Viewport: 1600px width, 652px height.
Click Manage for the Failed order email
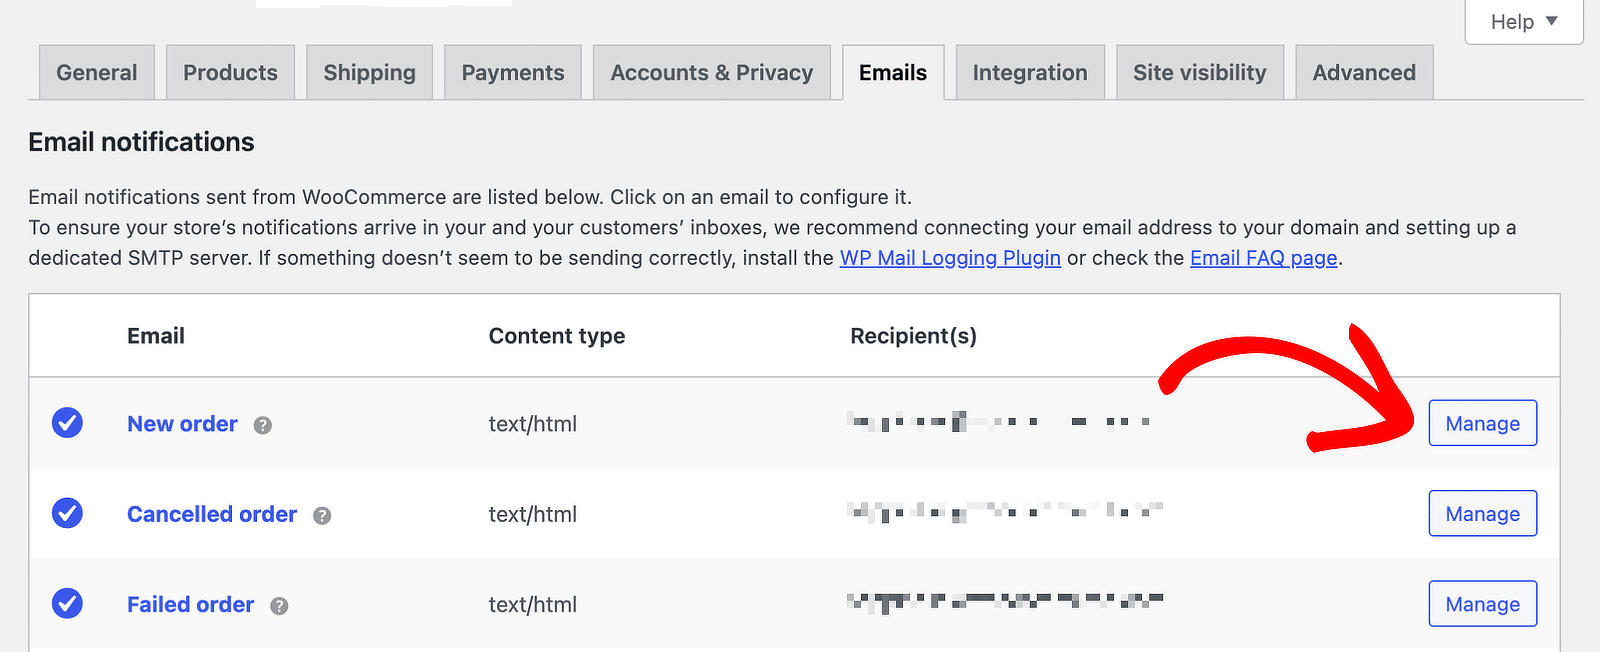pos(1482,604)
